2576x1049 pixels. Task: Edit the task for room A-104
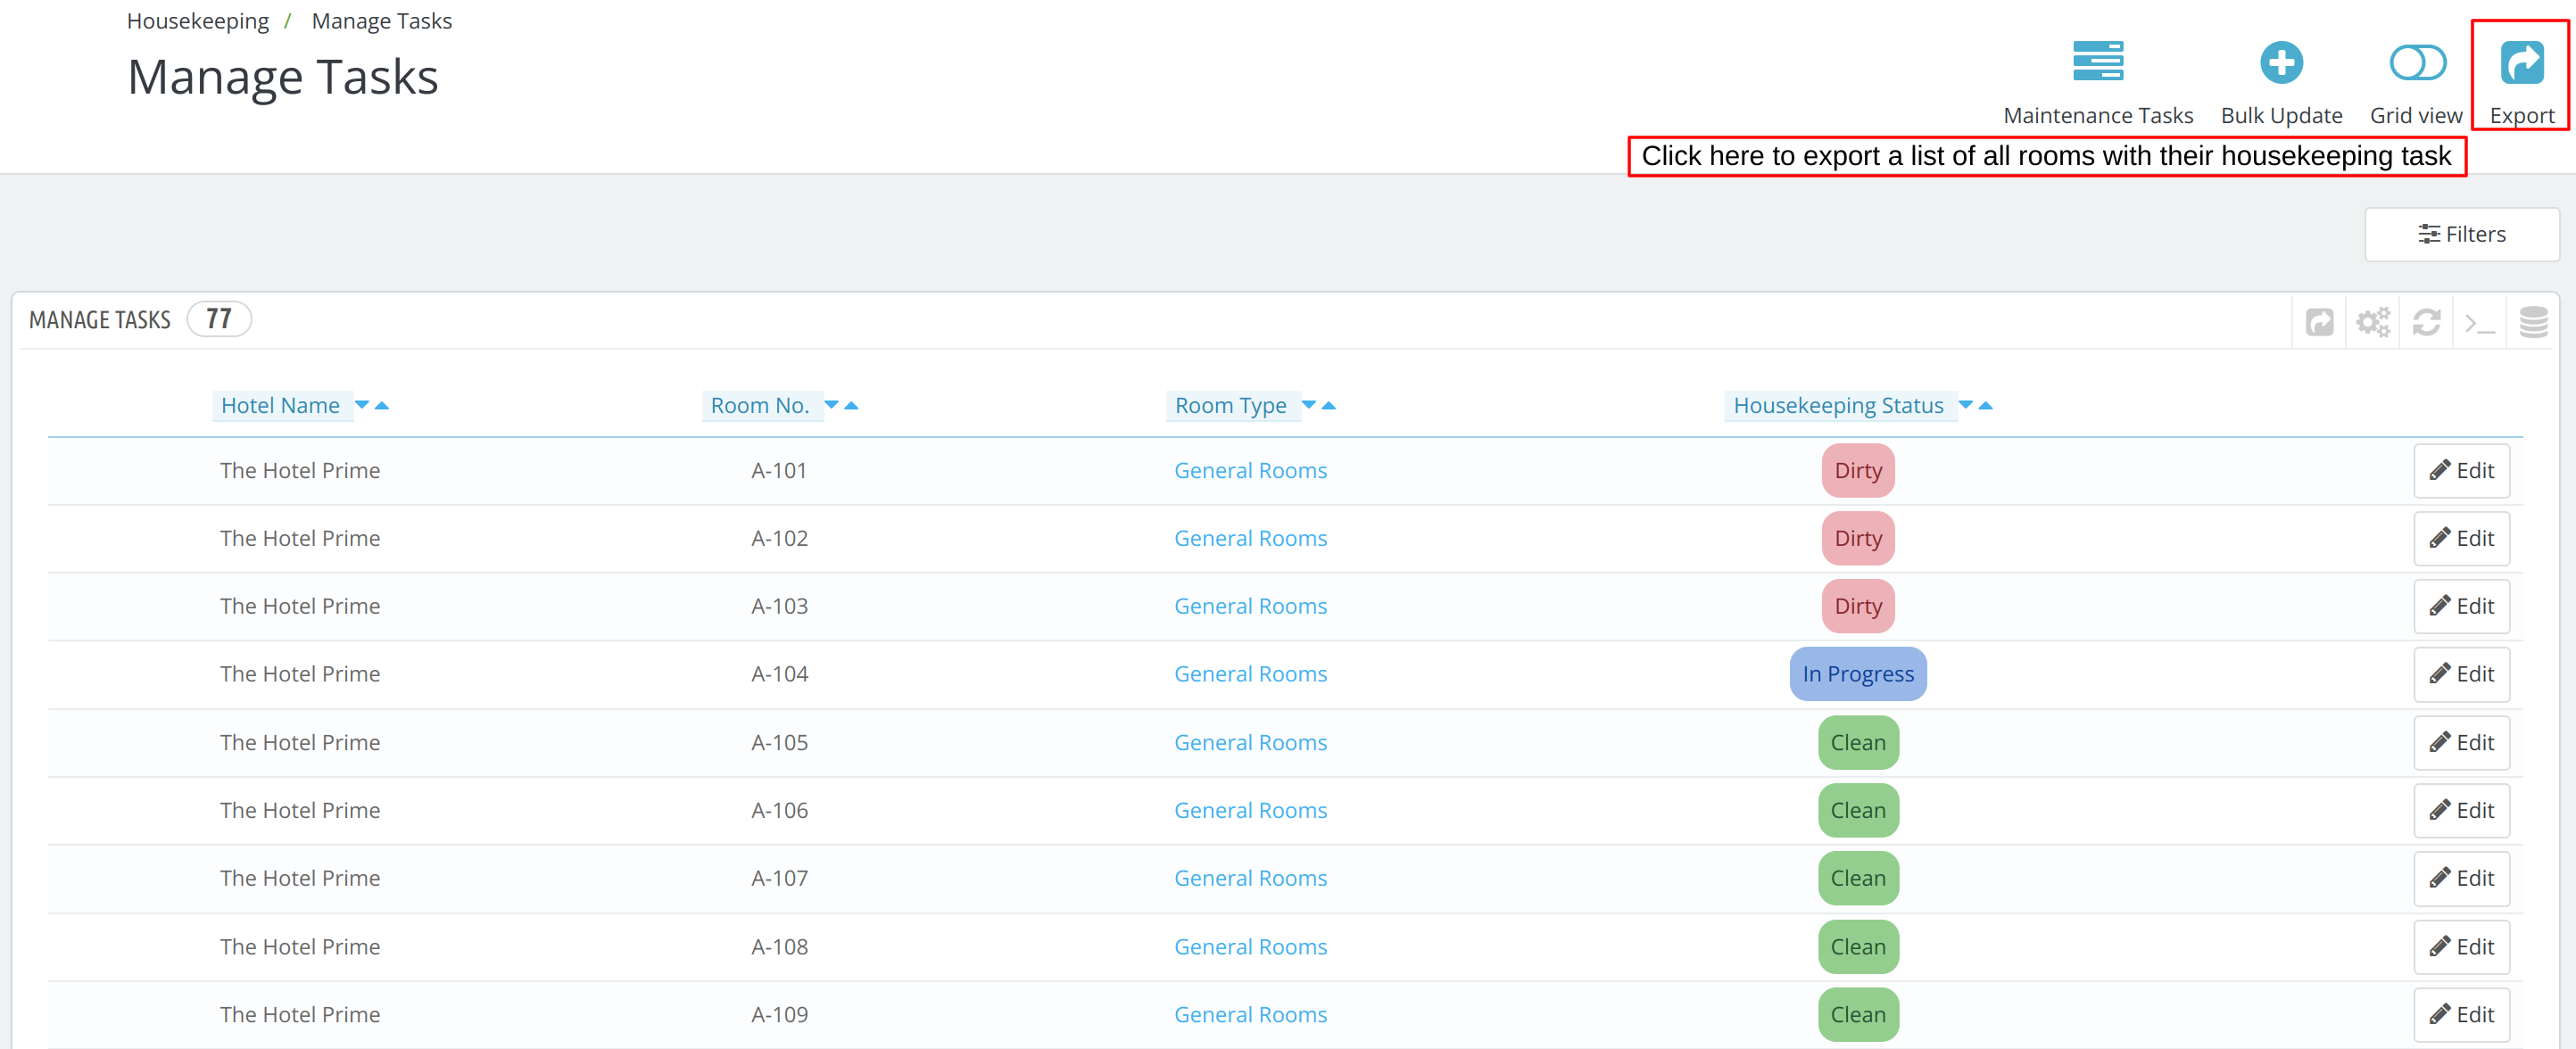pyautogui.click(x=2461, y=674)
